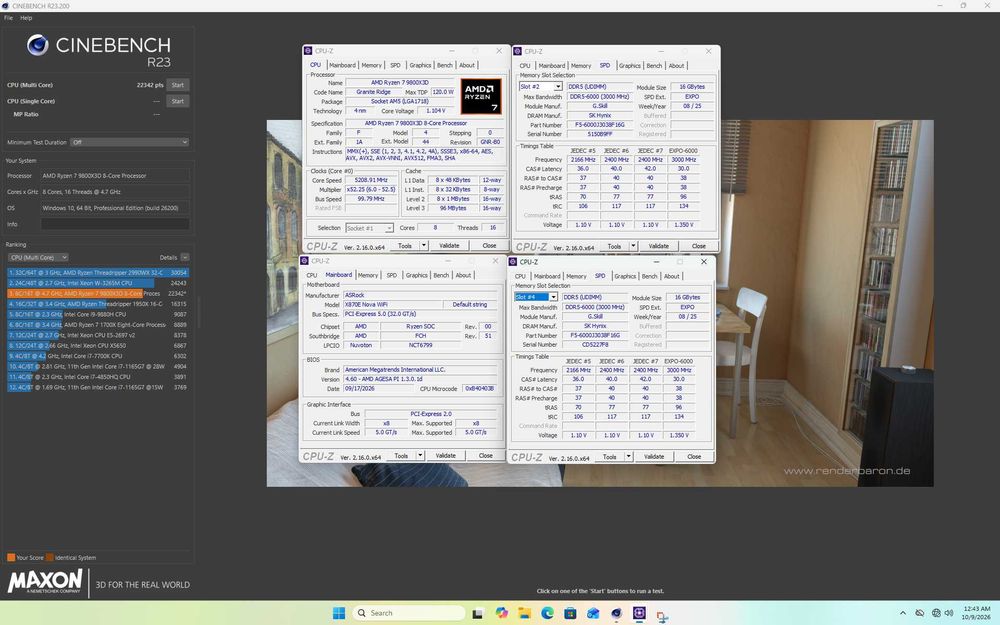1000x625 pixels.
Task: Click the Identical System legend swatch
Action: point(50,557)
